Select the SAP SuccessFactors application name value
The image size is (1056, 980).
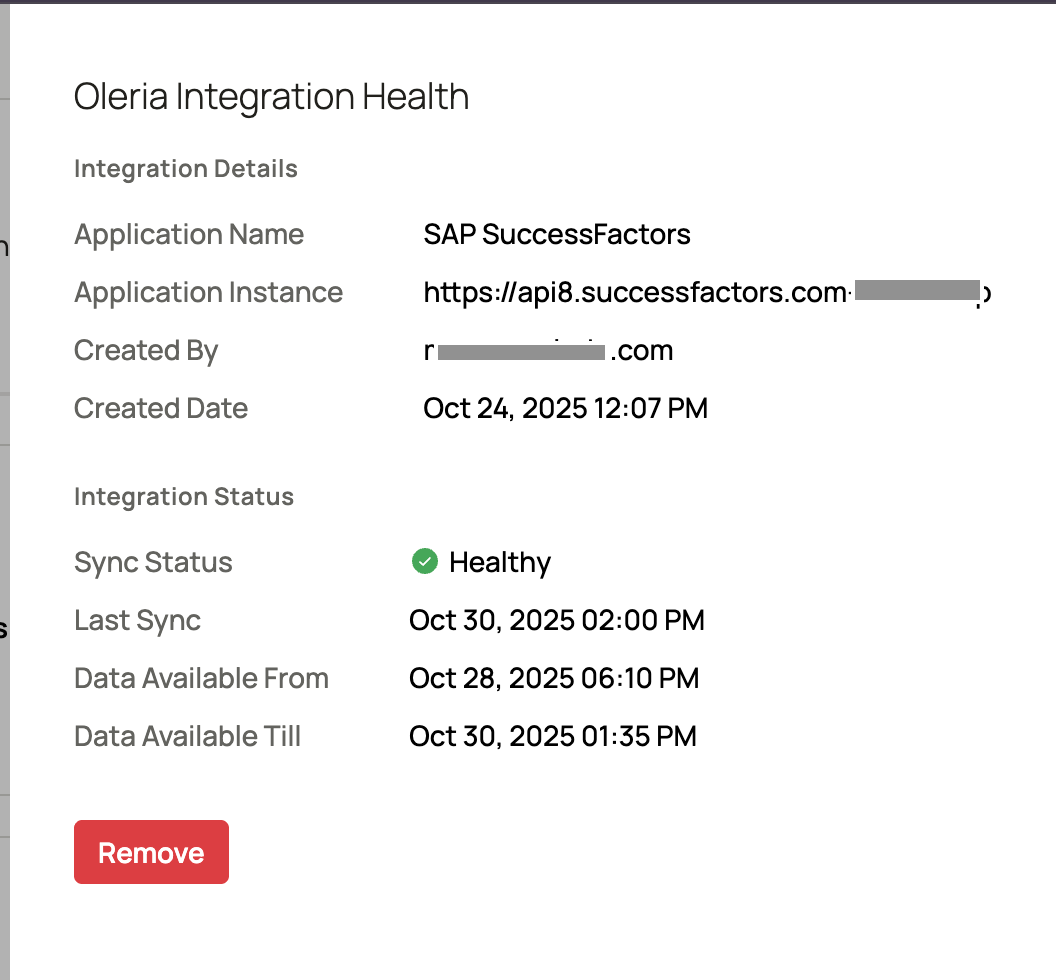[x=557, y=235]
